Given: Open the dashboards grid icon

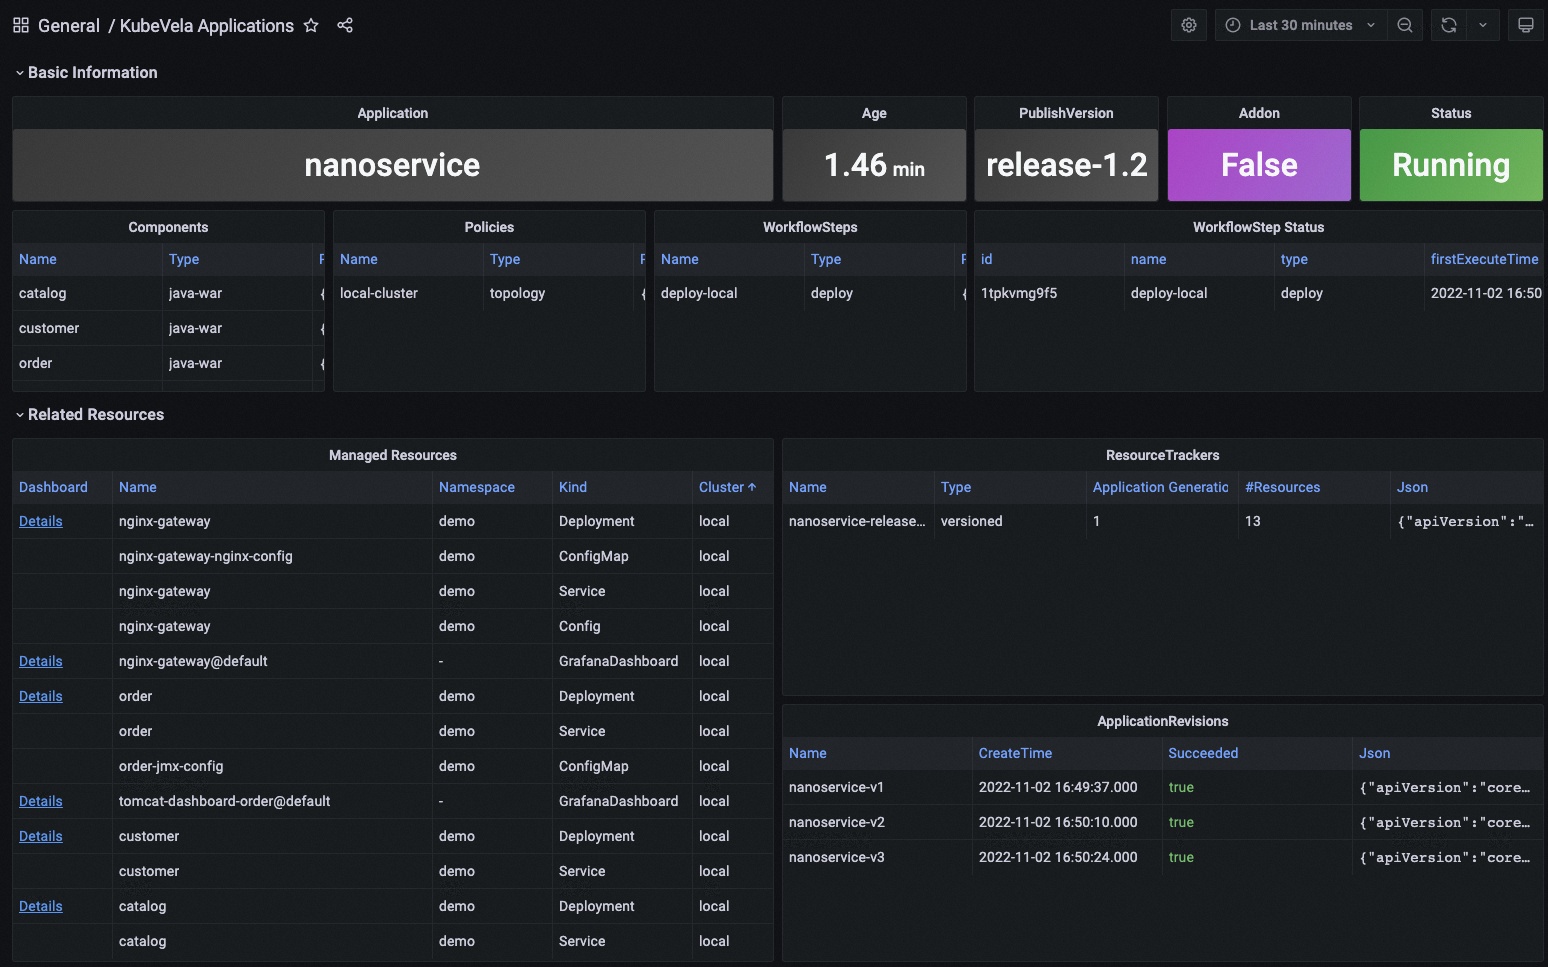Looking at the screenshot, I should pos(20,25).
